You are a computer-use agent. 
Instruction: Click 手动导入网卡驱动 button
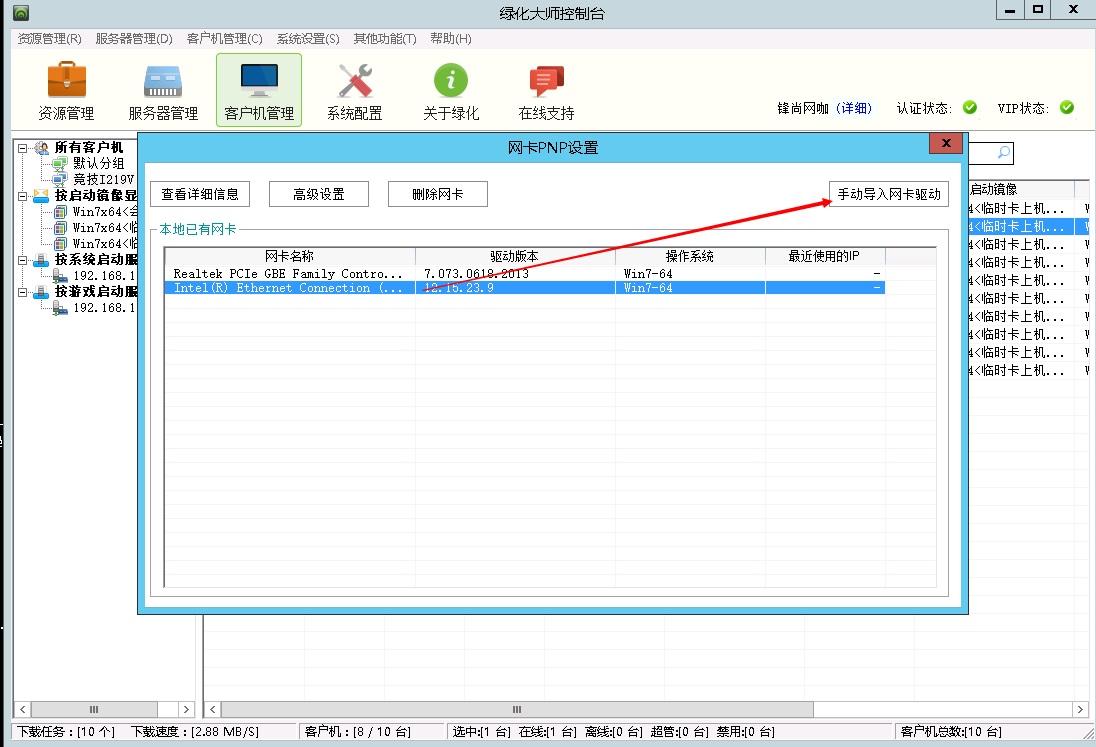(x=889, y=194)
